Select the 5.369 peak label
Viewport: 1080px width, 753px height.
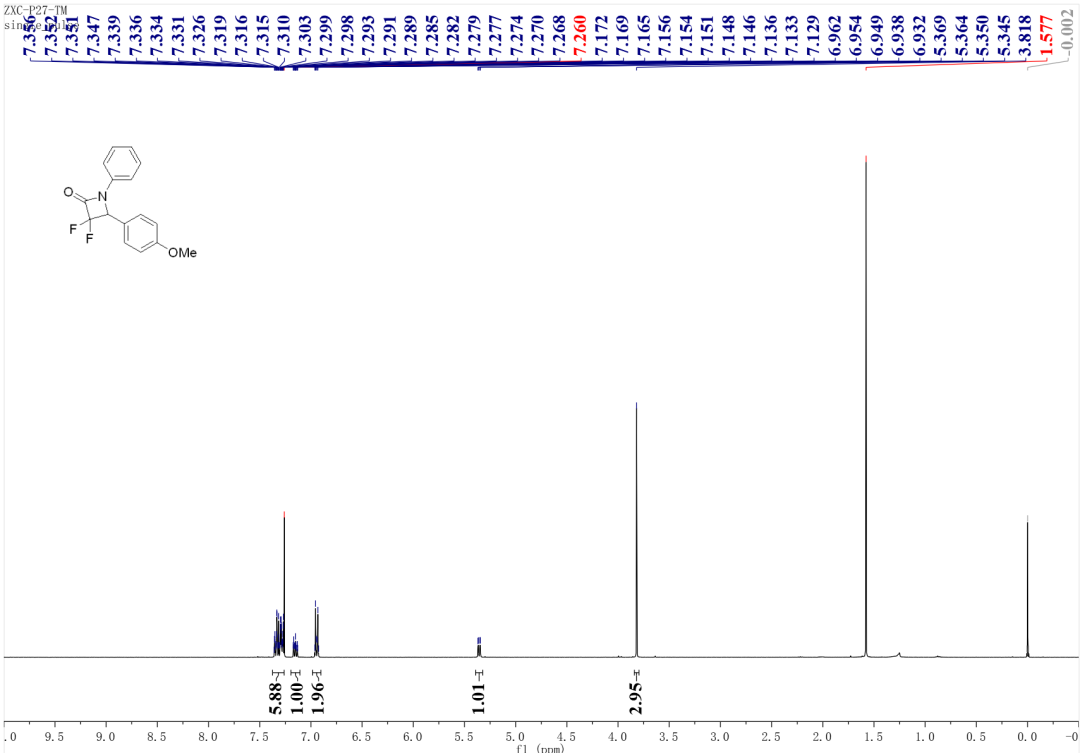click(940, 36)
